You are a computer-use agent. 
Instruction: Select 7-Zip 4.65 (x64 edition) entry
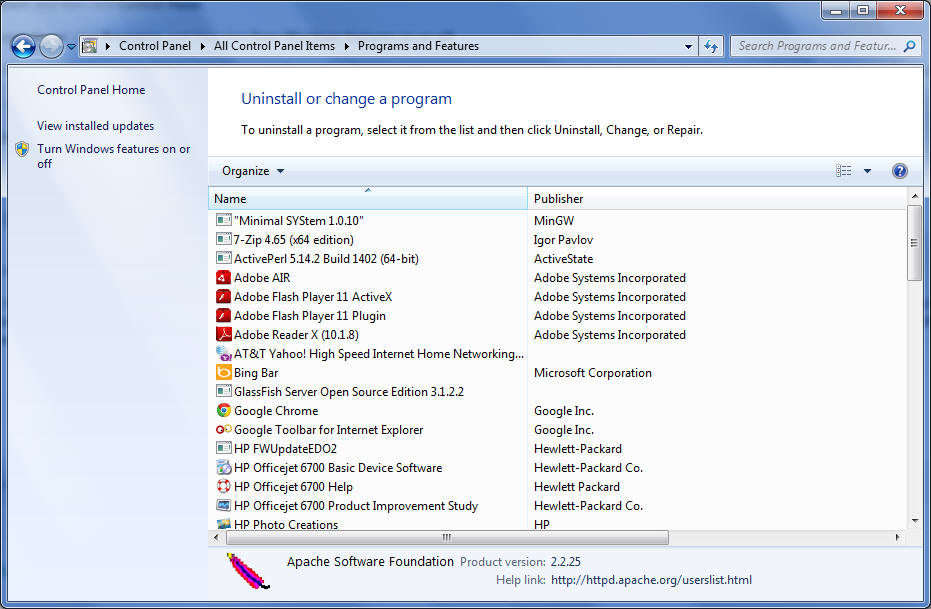coord(293,240)
